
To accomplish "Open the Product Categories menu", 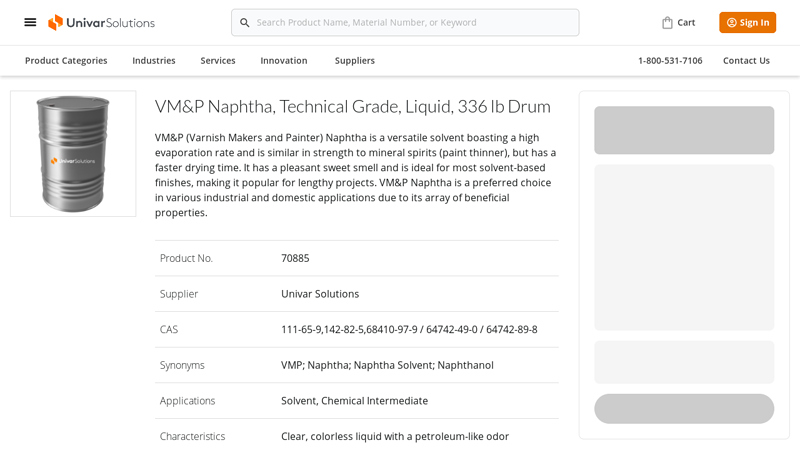I will 66,61.
